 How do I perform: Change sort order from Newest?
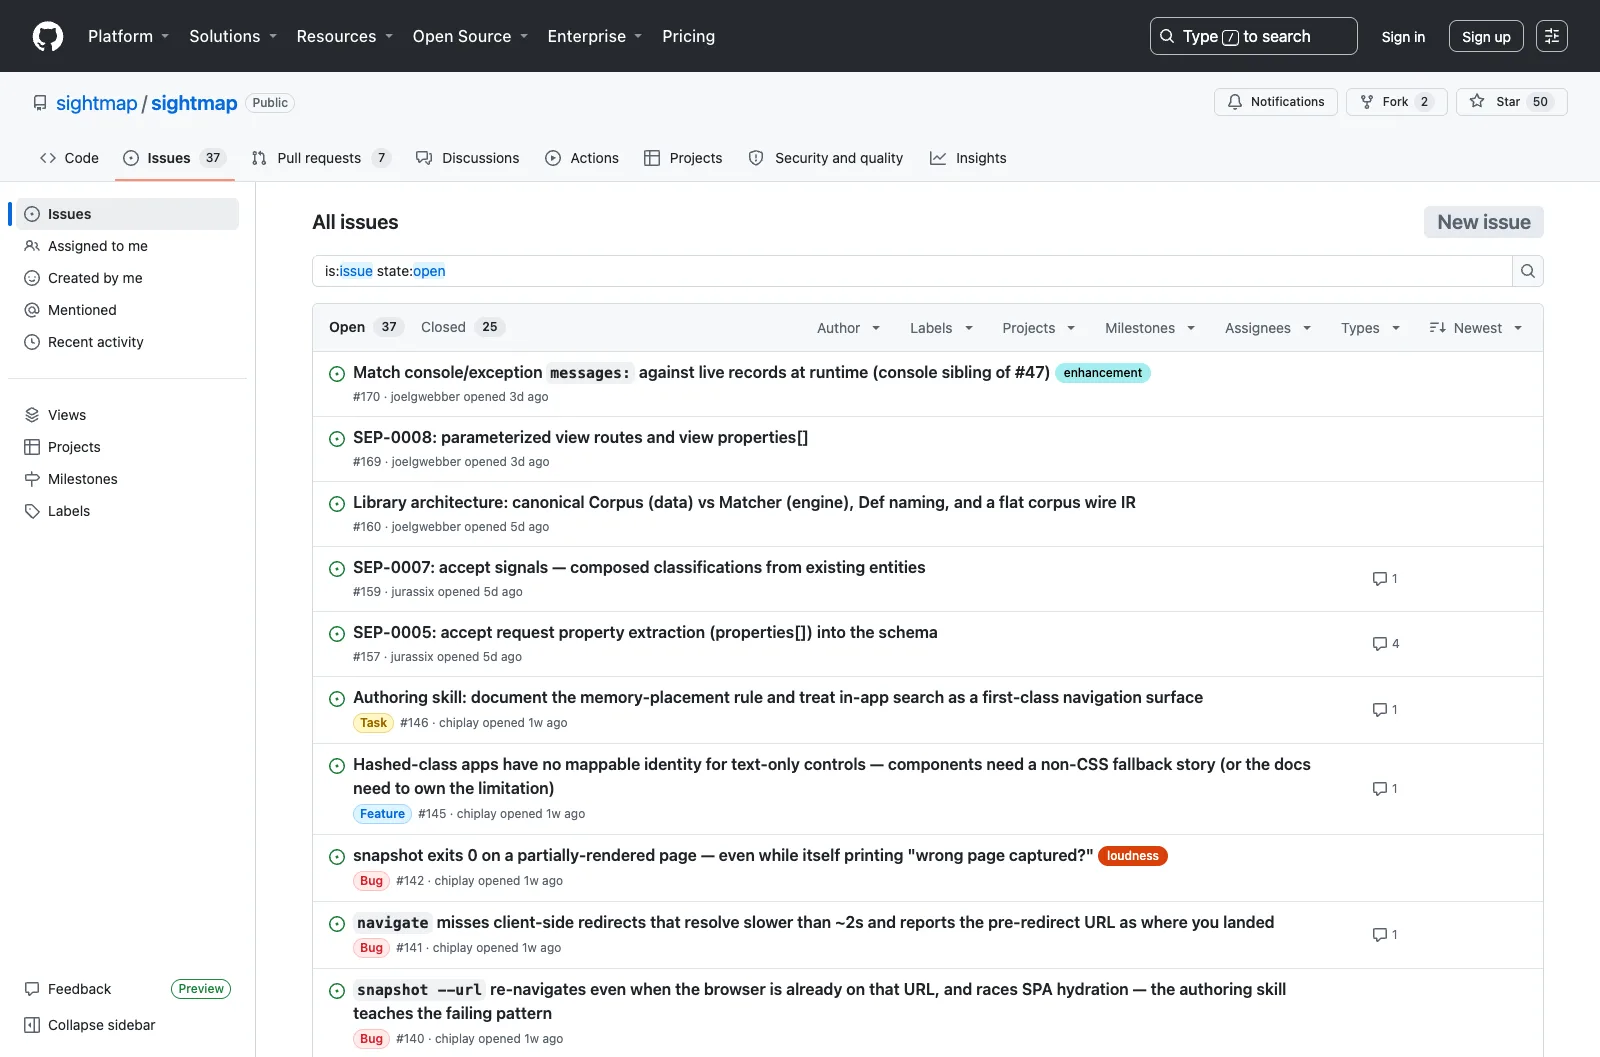point(1475,328)
